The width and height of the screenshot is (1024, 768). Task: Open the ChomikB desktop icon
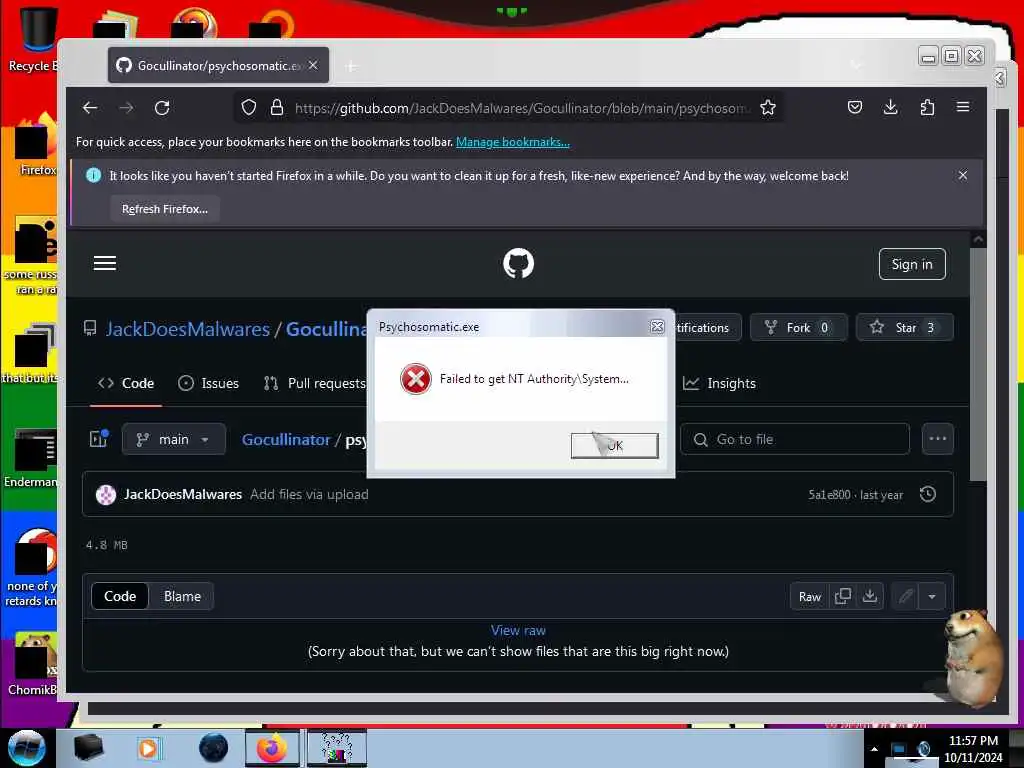(x=33, y=663)
